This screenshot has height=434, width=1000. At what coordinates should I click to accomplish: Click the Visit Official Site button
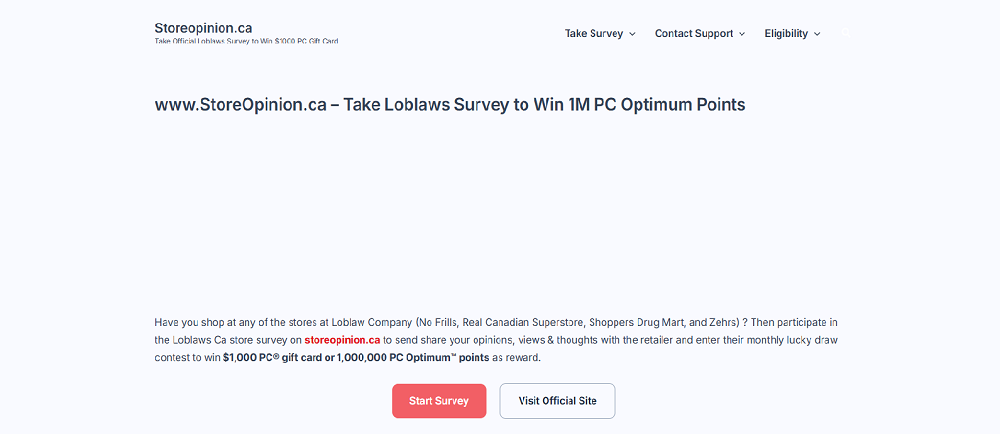(557, 401)
